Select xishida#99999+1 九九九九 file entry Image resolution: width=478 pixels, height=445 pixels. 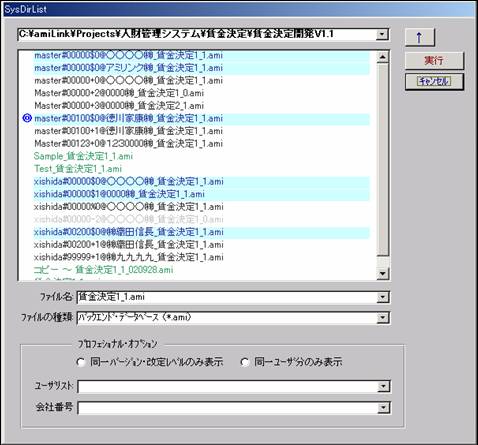(129, 257)
